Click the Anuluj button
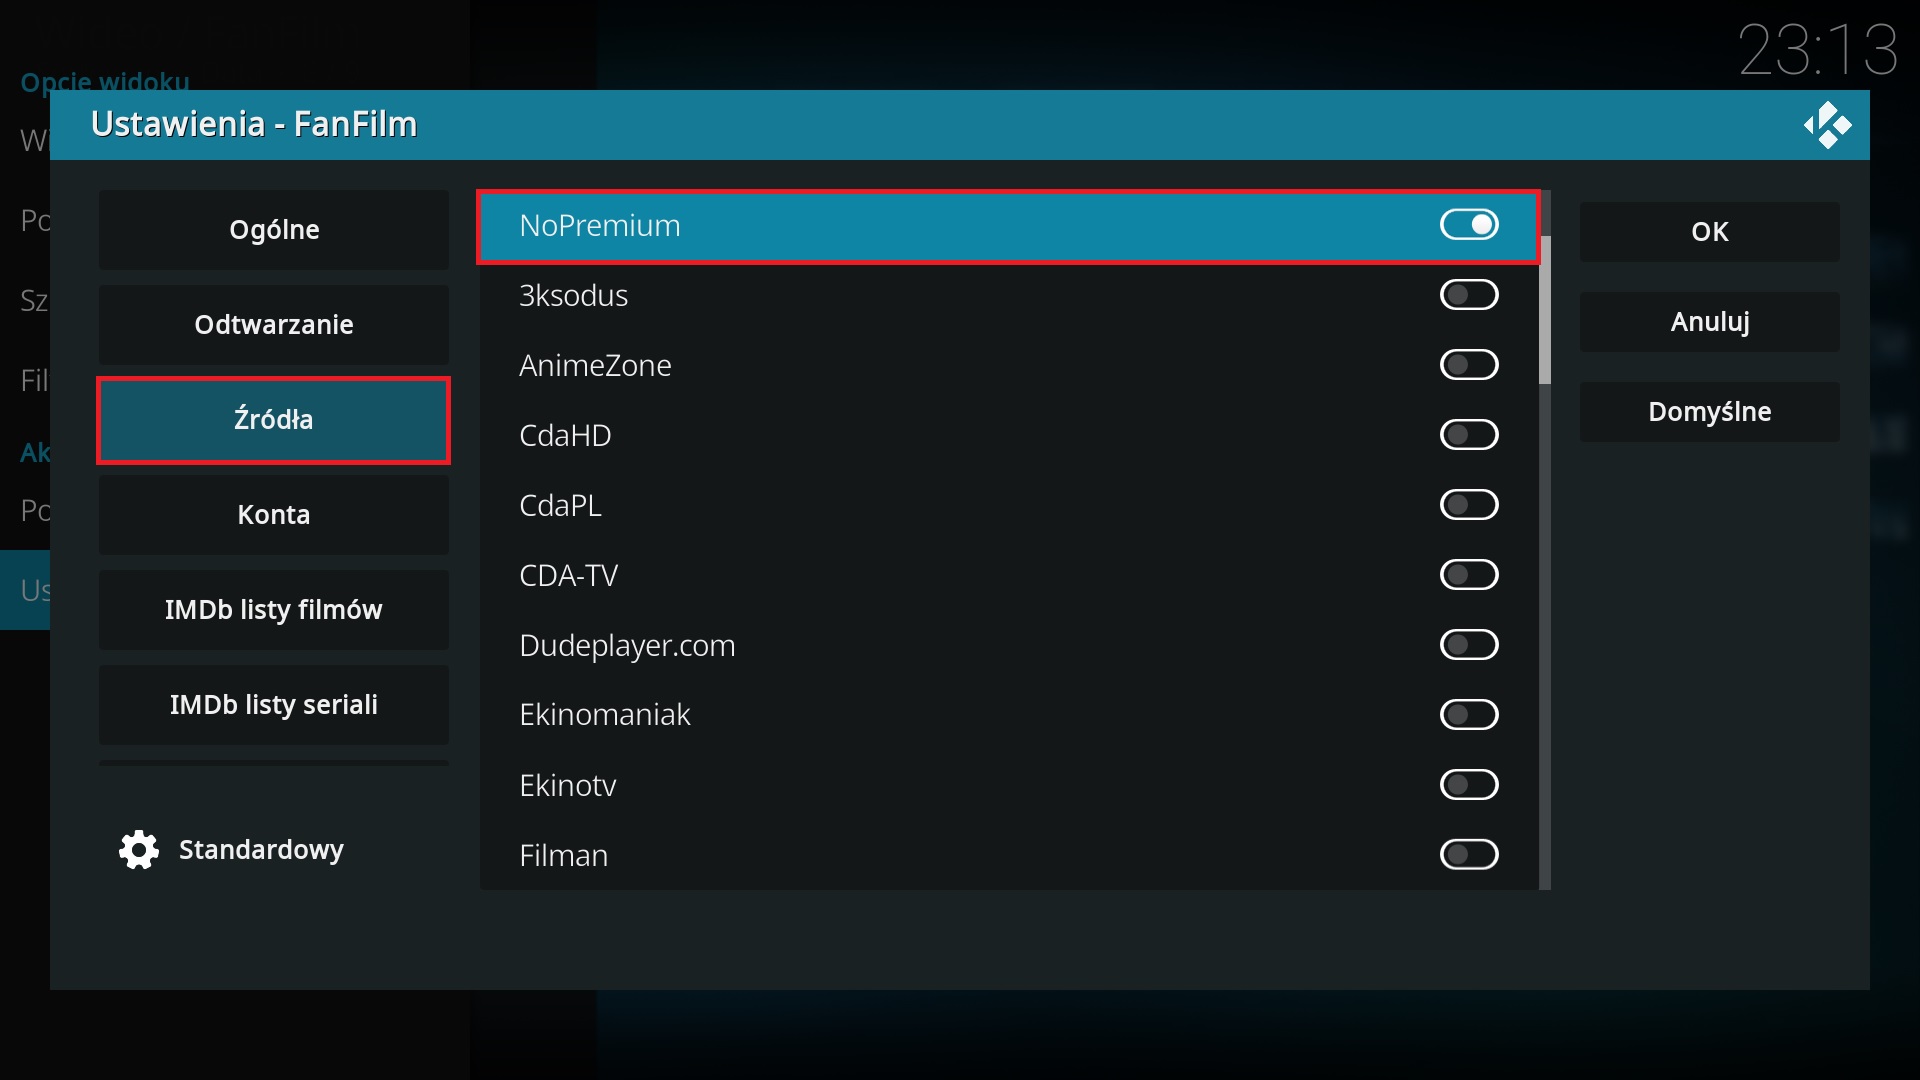 [1710, 322]
